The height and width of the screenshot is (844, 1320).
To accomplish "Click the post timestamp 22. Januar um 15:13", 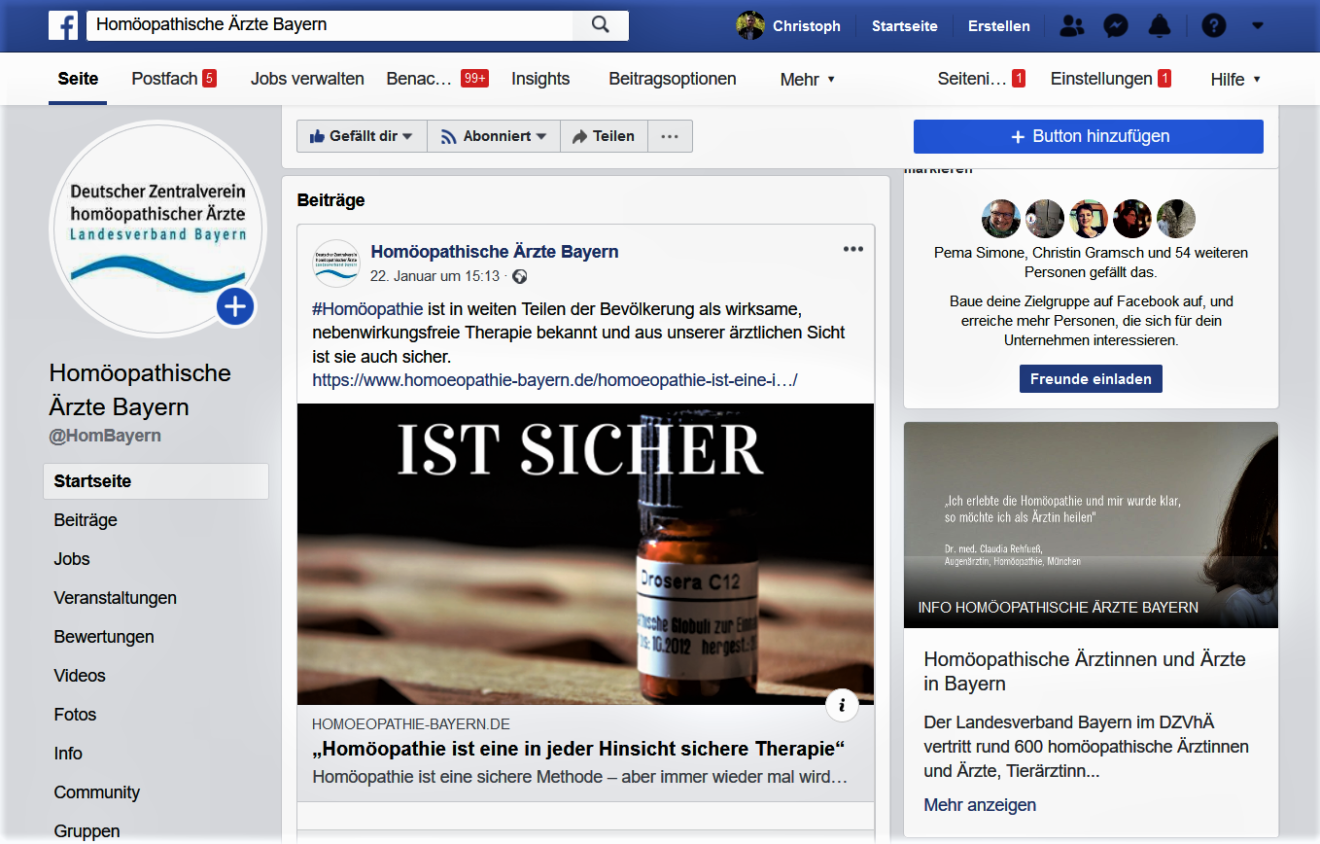I will point(435,276).
